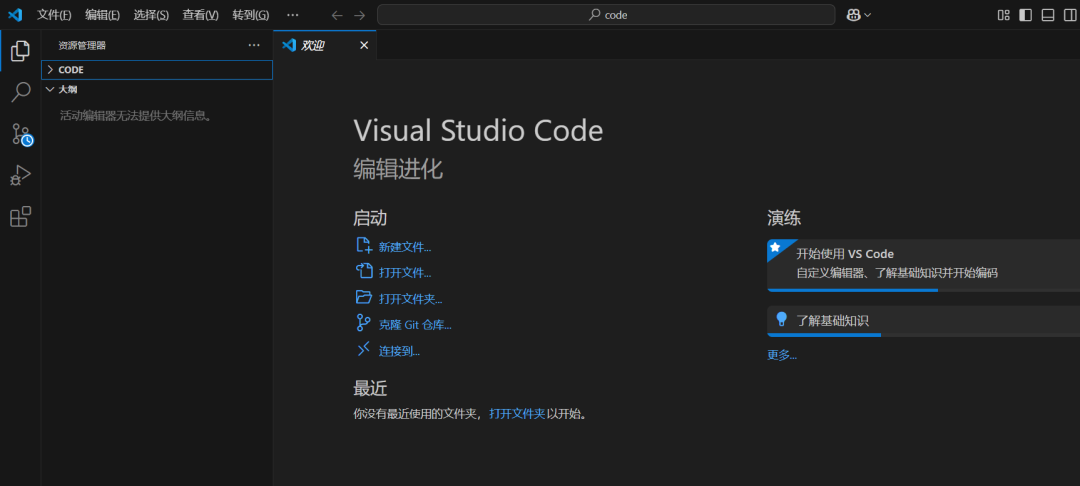Click the code command center search box
The image size is (1080, 486).
[x=606, y=15]
